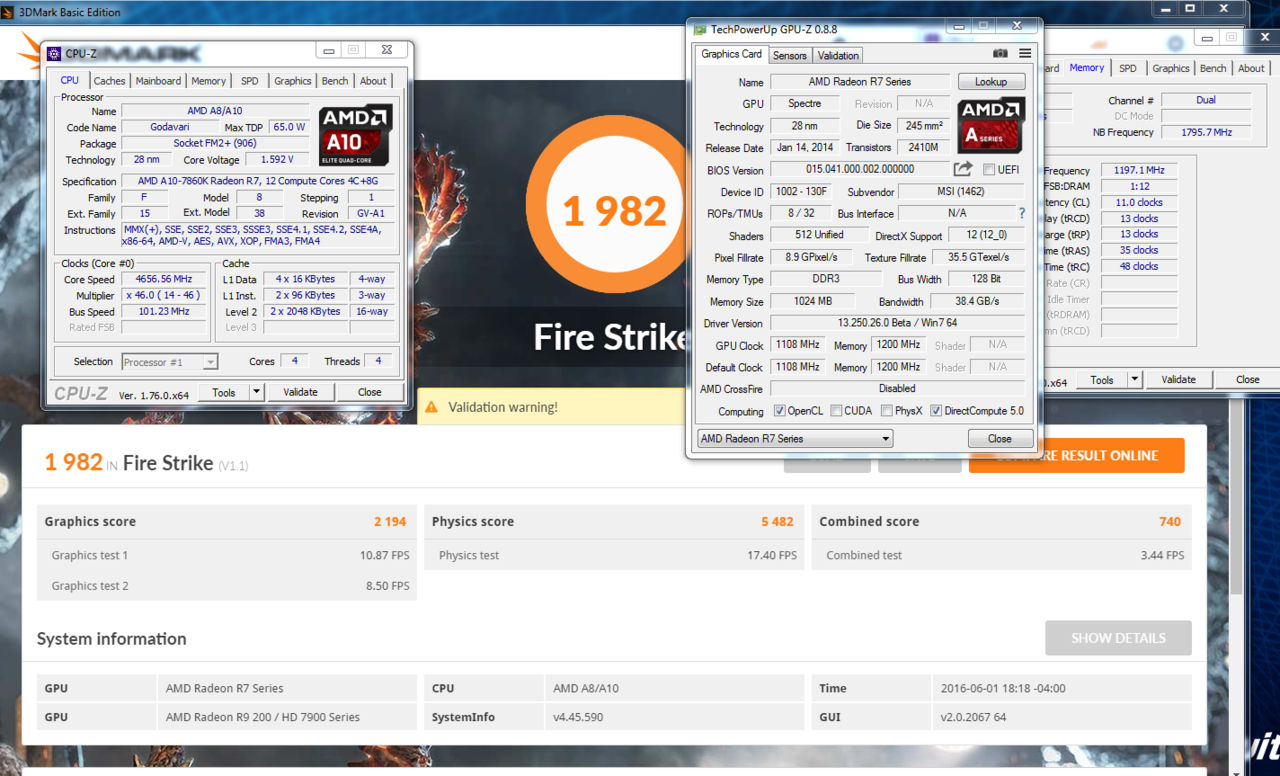Click the 3DMark vertical scrollbar
The image size is (1280, 776).
coord(1237,500)
